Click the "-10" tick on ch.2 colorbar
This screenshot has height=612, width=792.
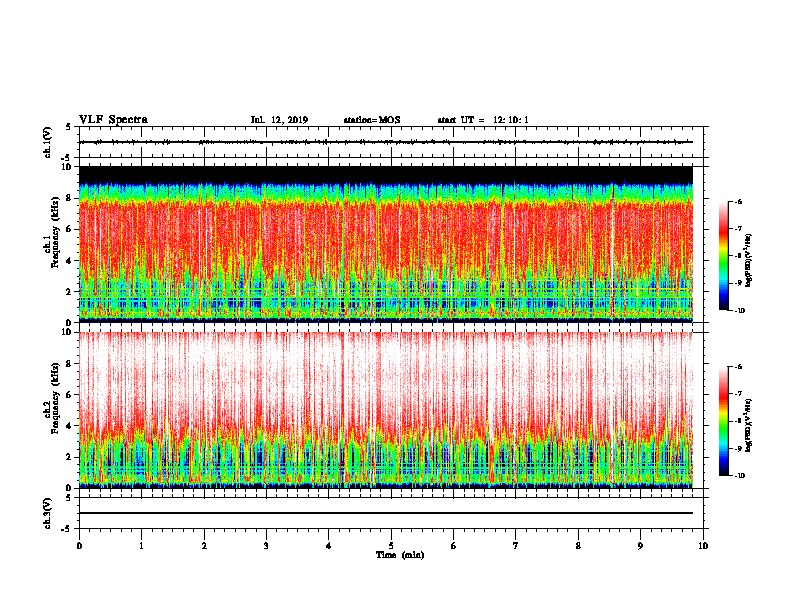pos(739,476)
